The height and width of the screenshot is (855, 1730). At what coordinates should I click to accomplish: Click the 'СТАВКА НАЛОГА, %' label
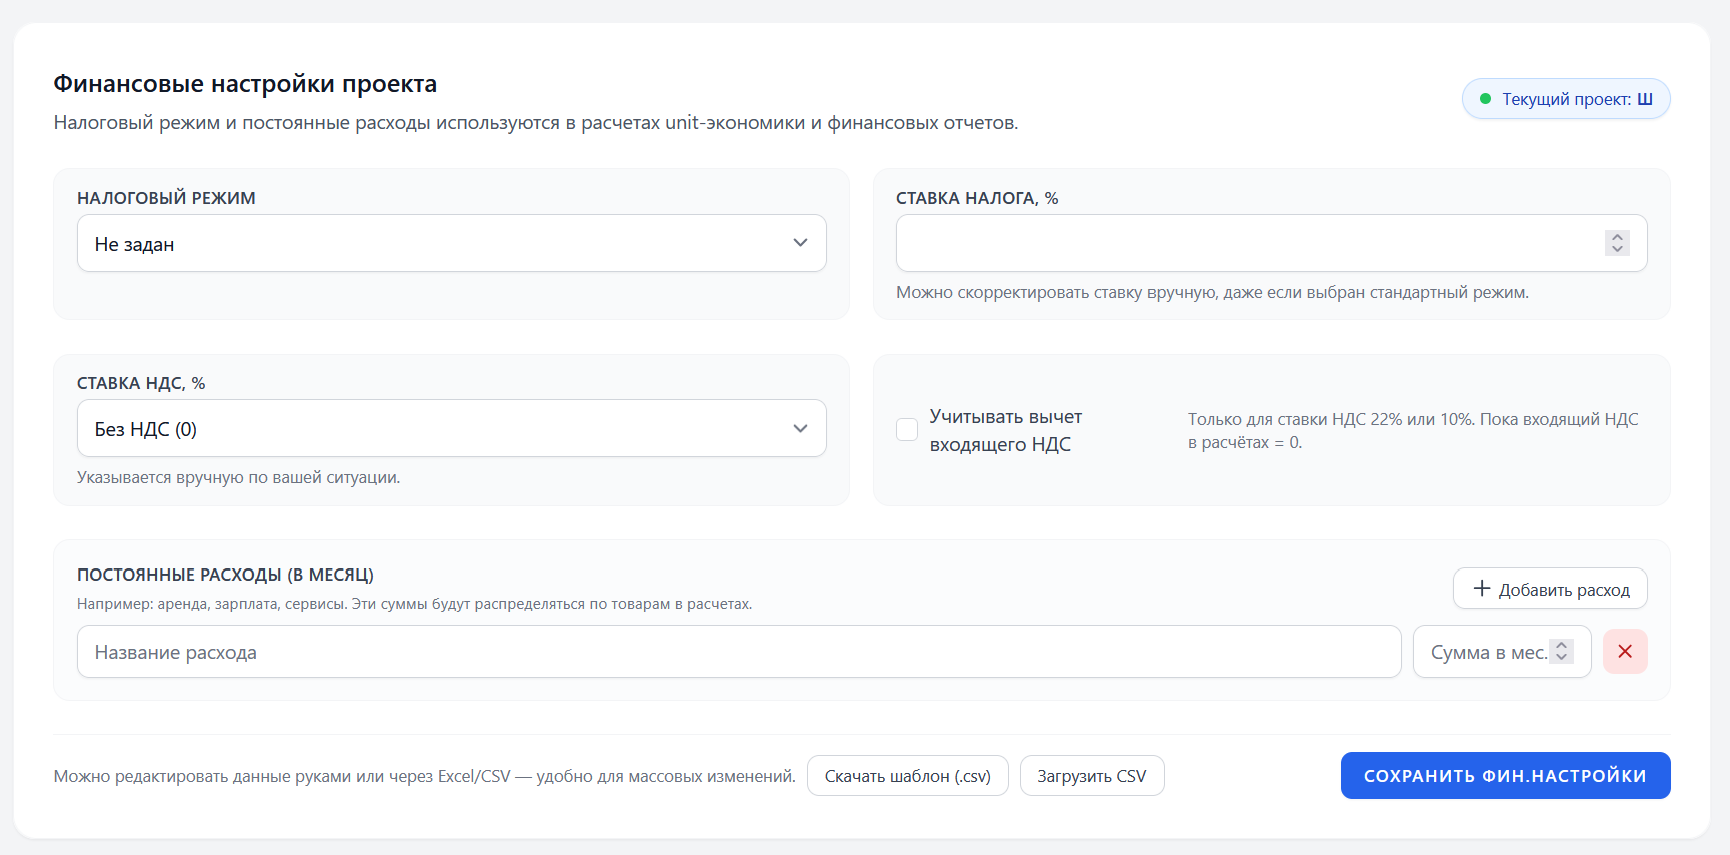(x=976, y=198)
